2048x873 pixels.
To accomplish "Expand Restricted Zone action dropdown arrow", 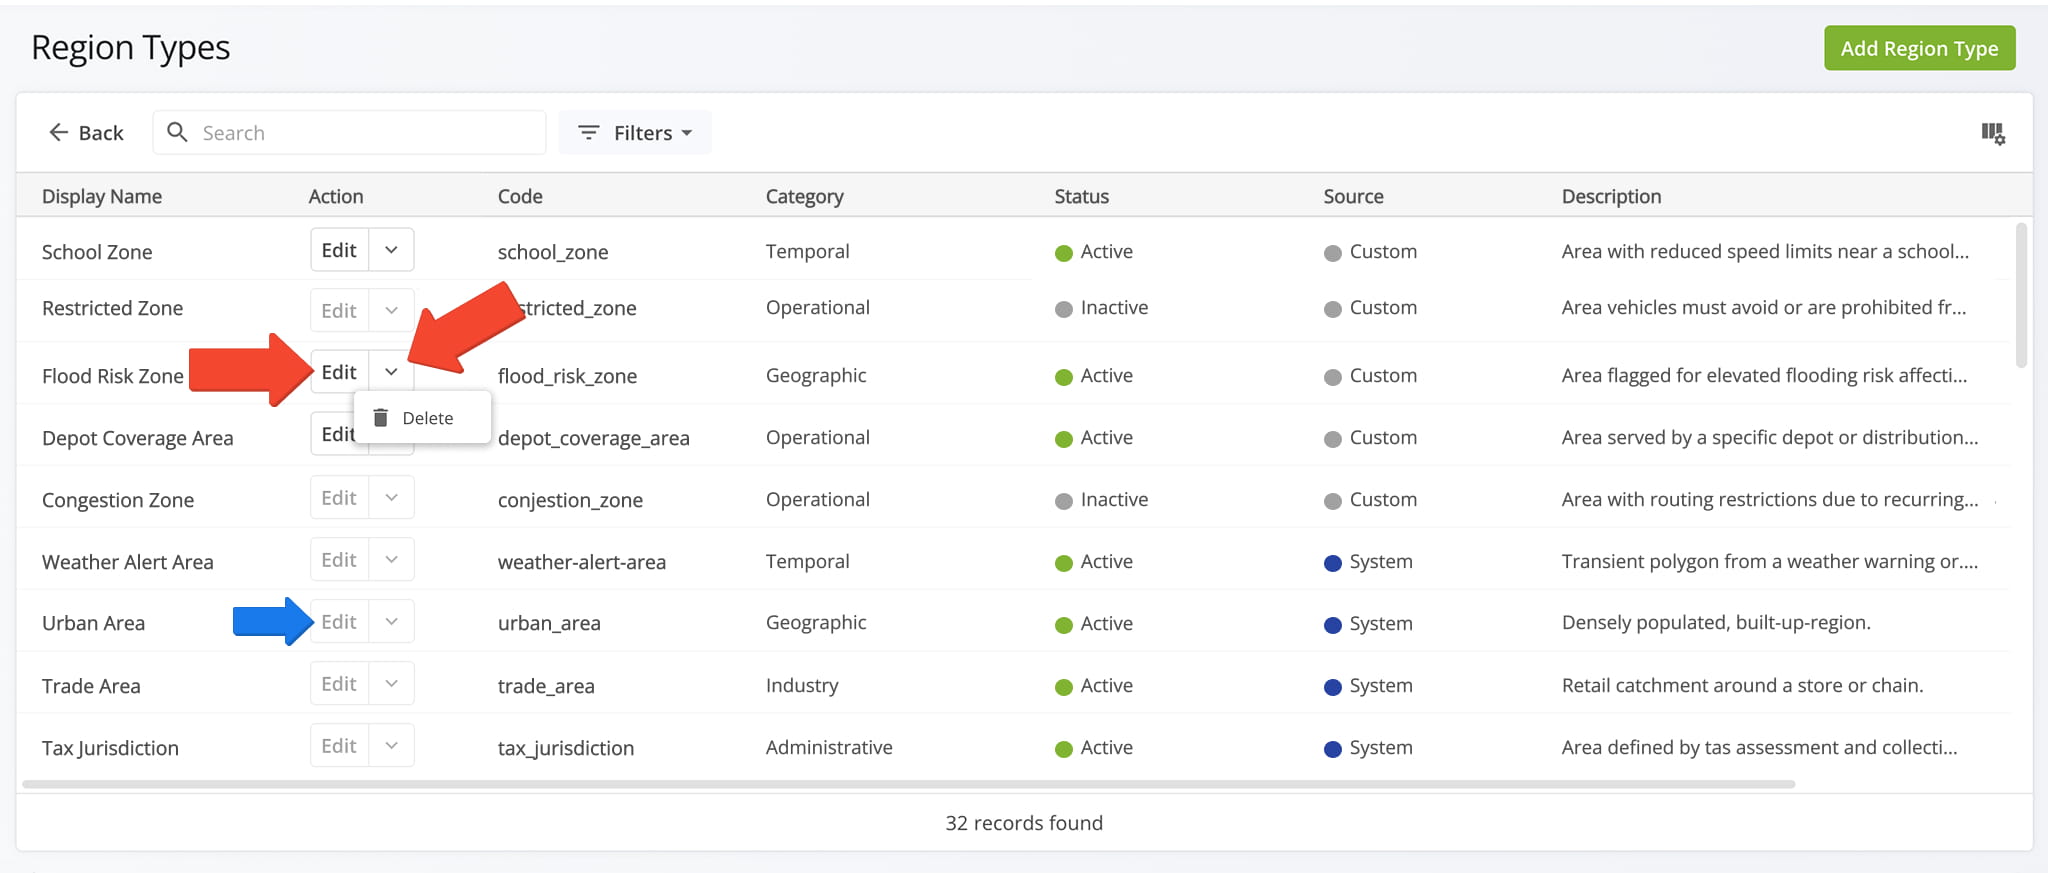I will (x=392, y=310).
